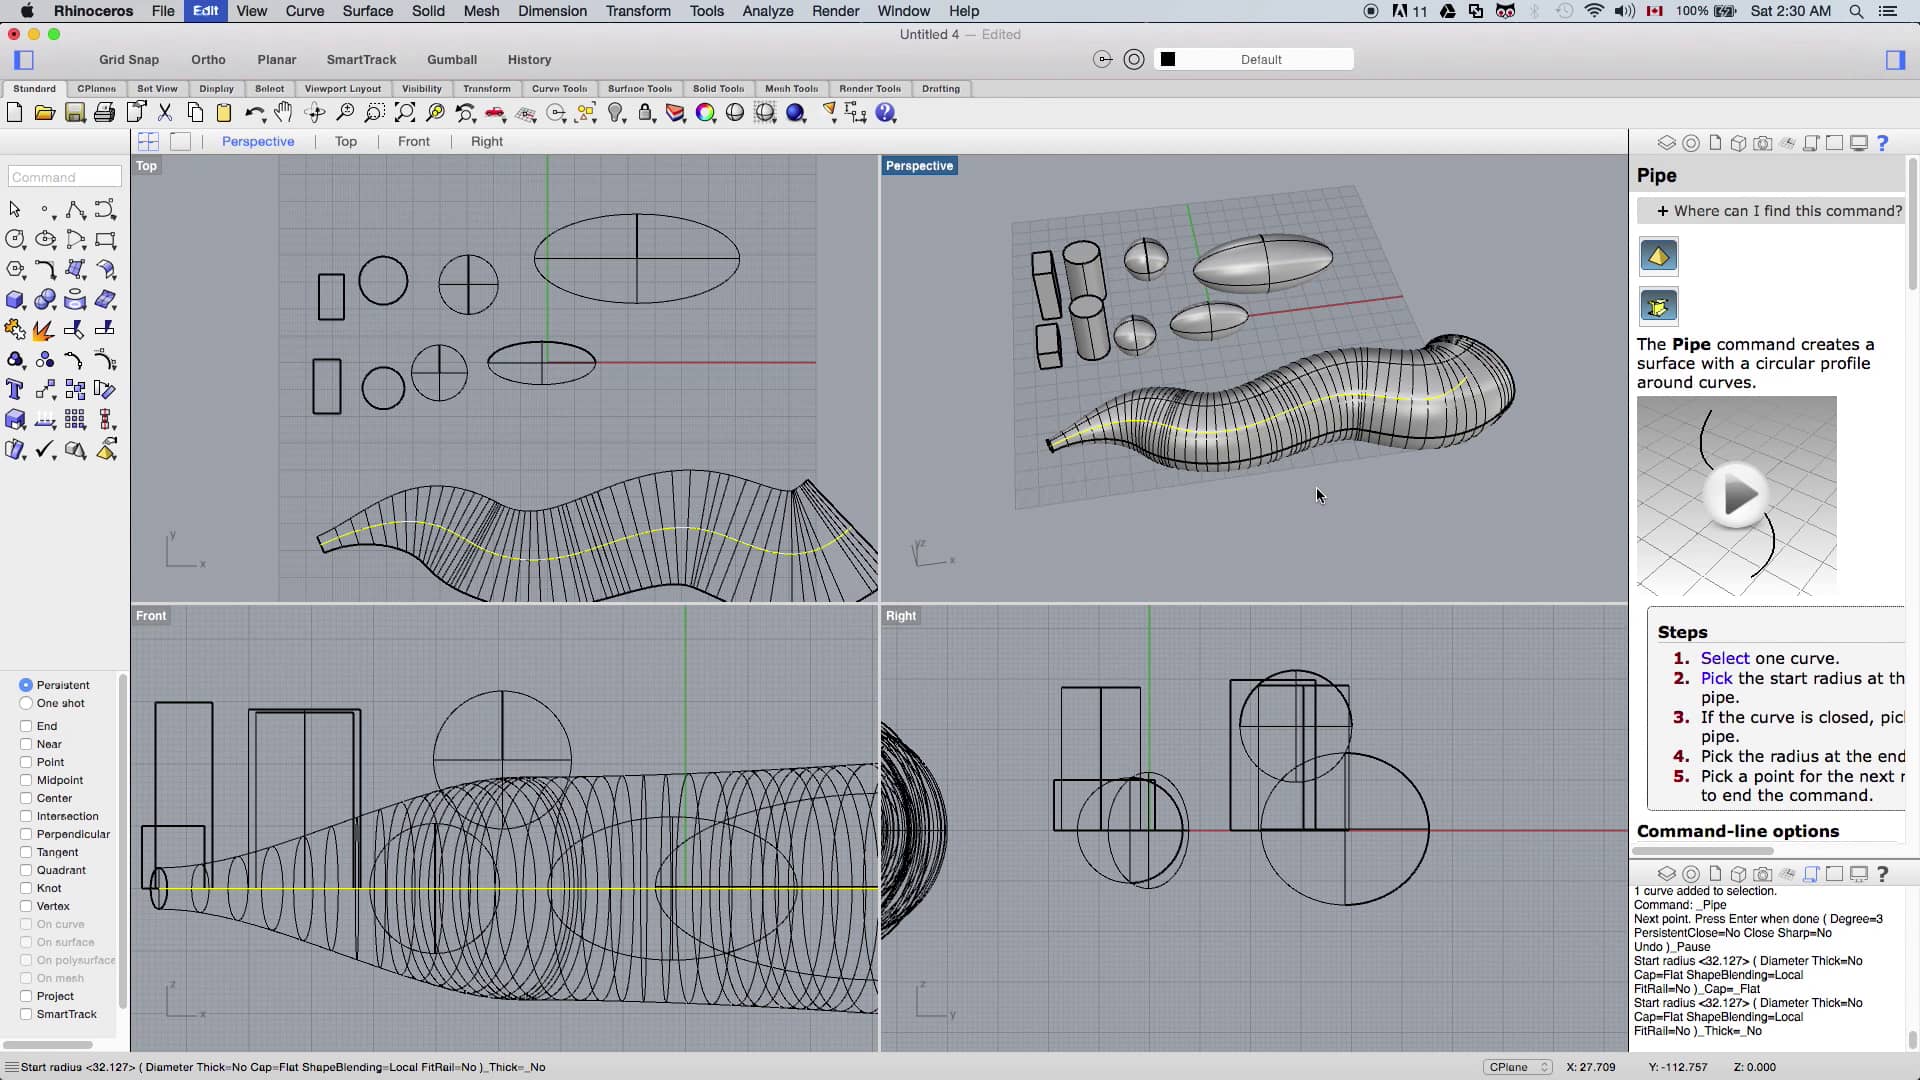This screenshot has height=1080, width=1920.
Task: Select the Text object tool
Action: click(15, 390)
